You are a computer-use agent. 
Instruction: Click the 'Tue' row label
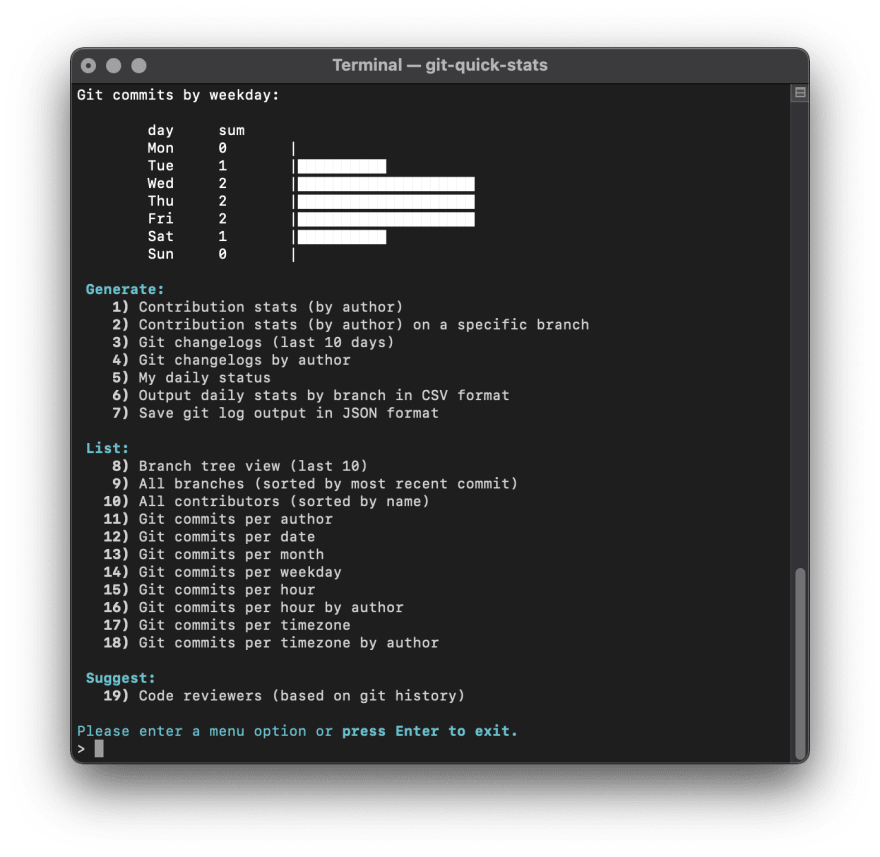161,166
